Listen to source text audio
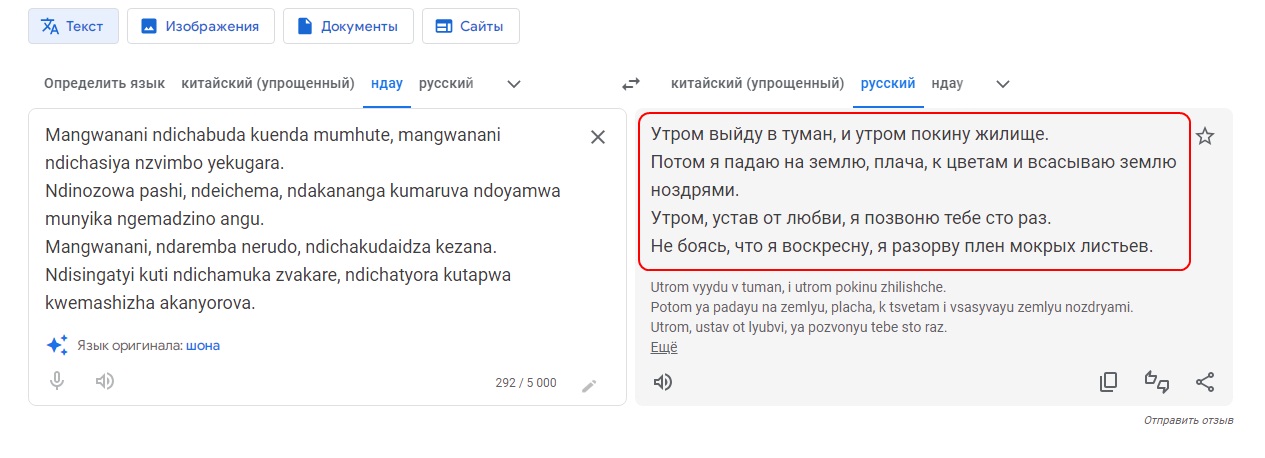Image resolution: width=1265 pixels, height=458 pixels. point(105,381)
